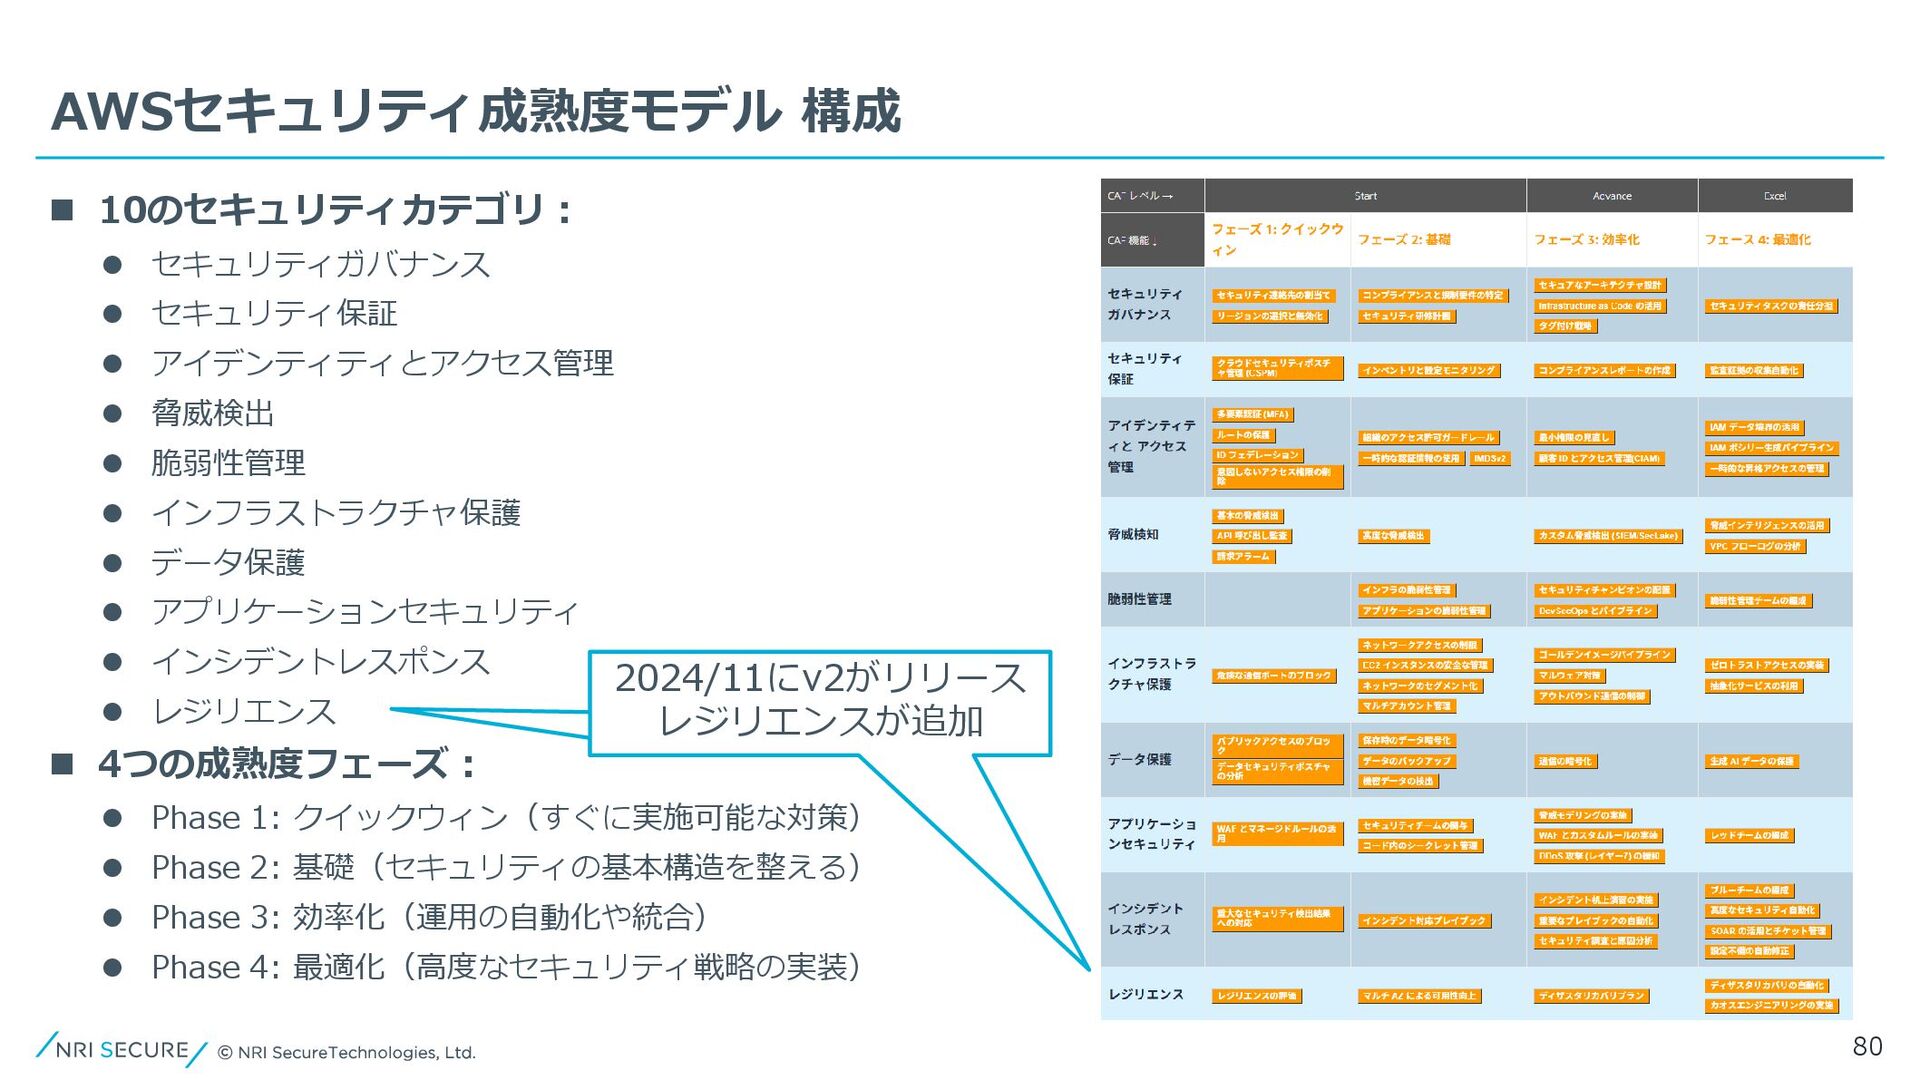This screenshot has width=1920, height=1080.
Task: Click bullet '脆弱性管理' in the left list
Action: (228, 463)
